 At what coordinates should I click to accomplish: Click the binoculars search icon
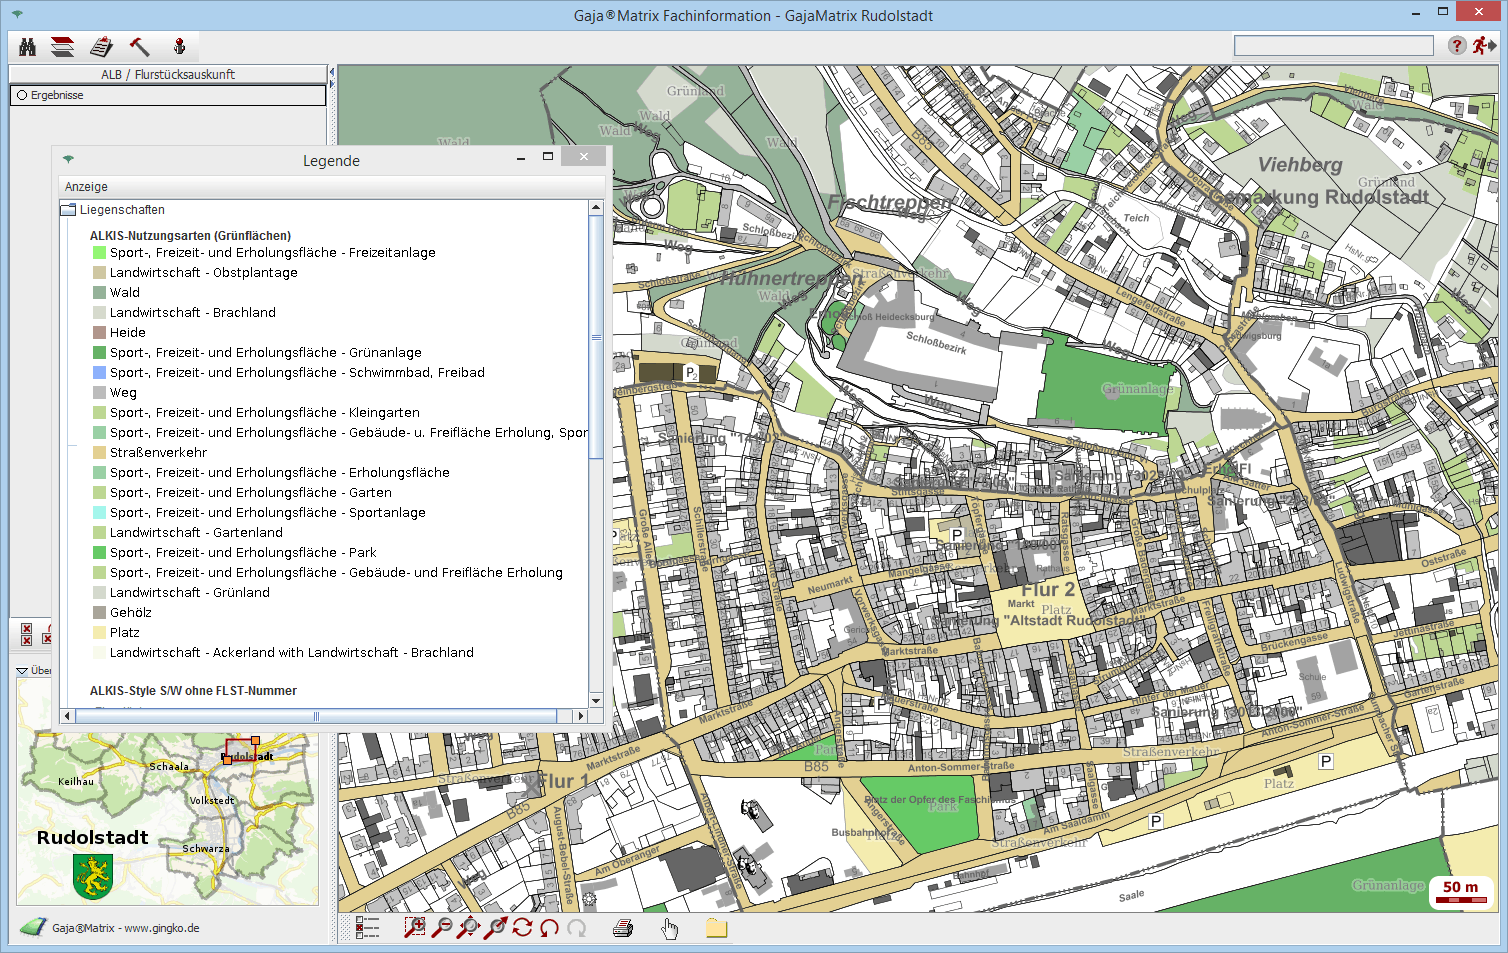(x=27, y=47)
